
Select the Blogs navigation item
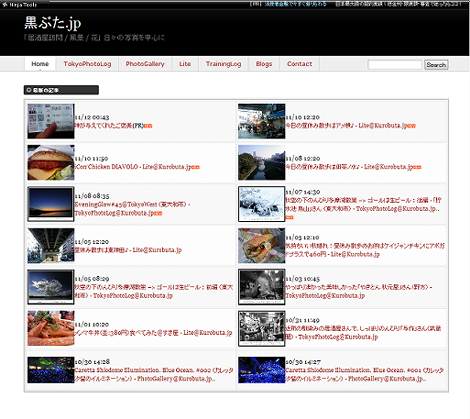pyautogui.click(x=264, y=64)
